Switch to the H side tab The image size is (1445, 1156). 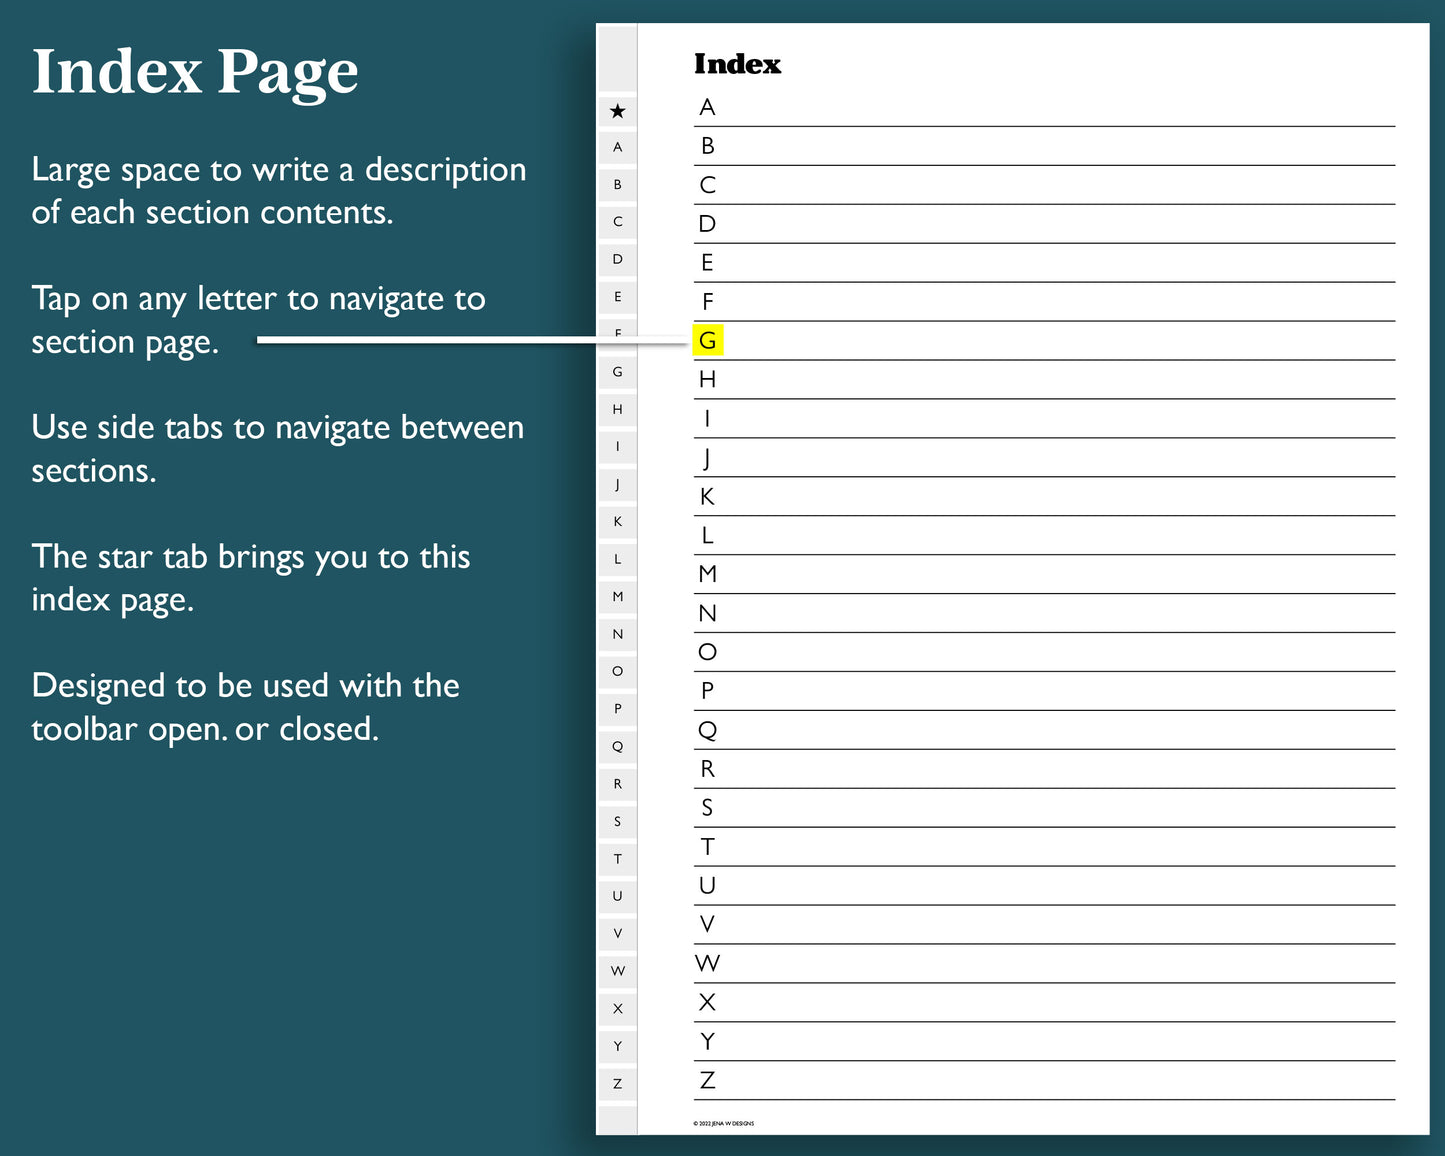click(617, 410)
